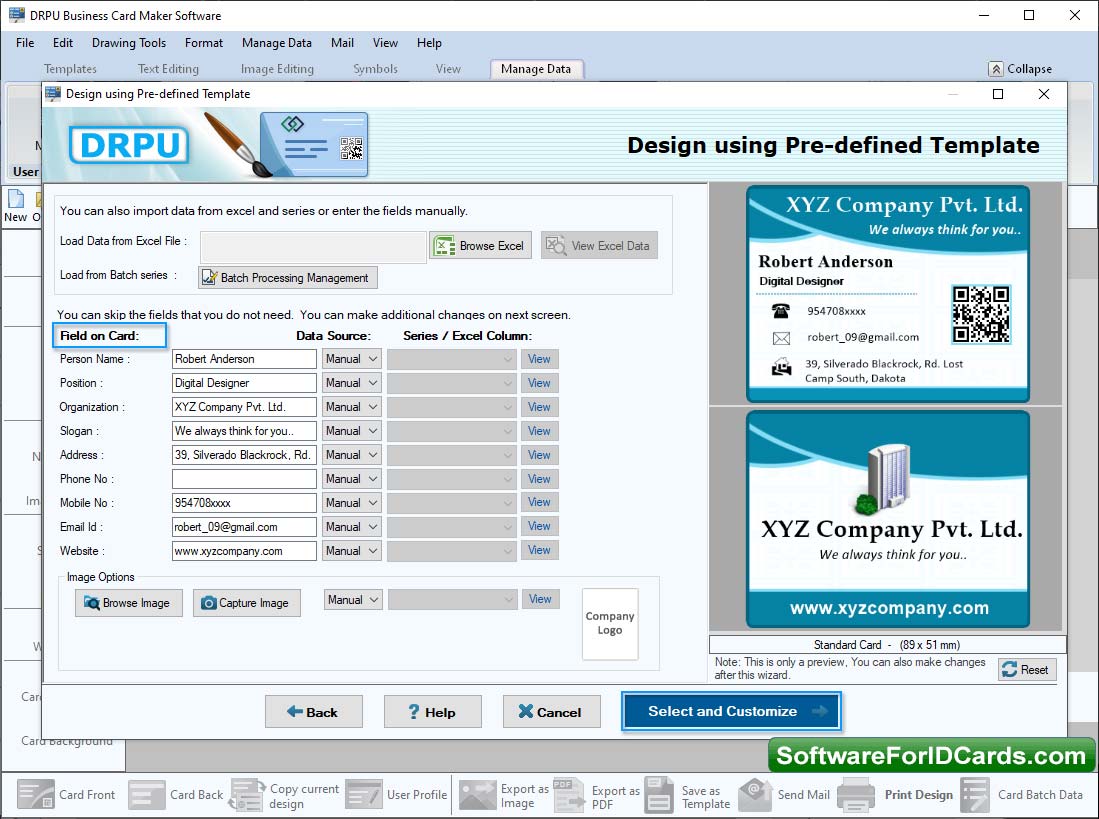Switch to Text Editing ribbon tab
The width and height of the screenshot is (1099, 819).
pos(168,69)
